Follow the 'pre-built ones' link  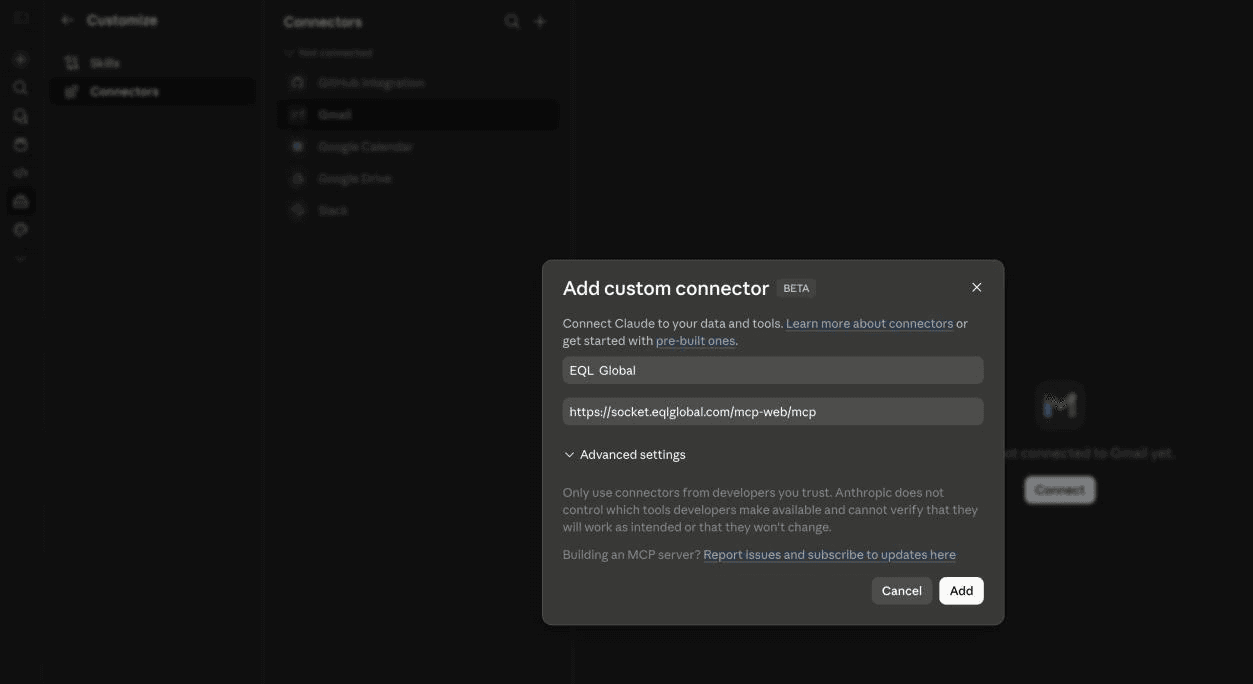pyautogui.click(x=695, y=341)
